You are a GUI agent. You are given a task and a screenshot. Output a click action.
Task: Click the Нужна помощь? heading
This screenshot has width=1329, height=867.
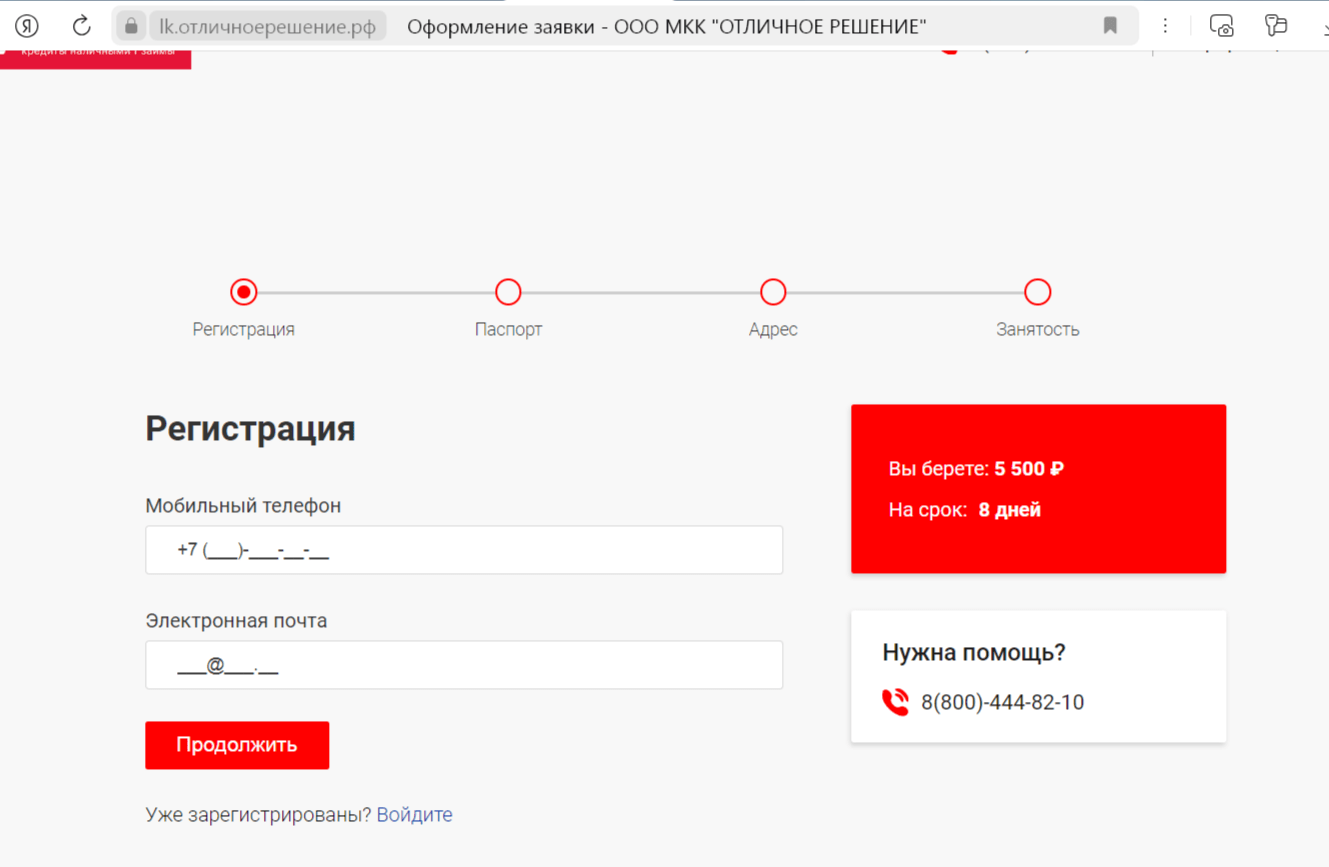pyautogui.click(x=974, y=653)
